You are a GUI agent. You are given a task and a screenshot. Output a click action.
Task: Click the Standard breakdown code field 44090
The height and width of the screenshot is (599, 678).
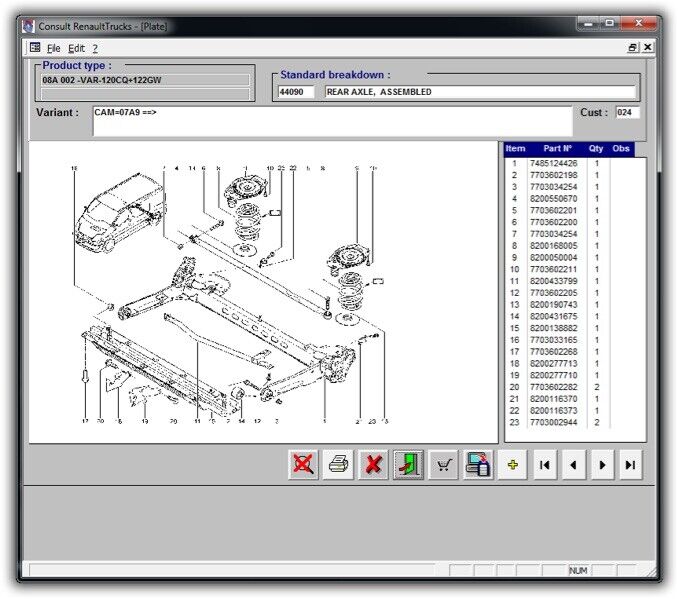tap(295, 92)
